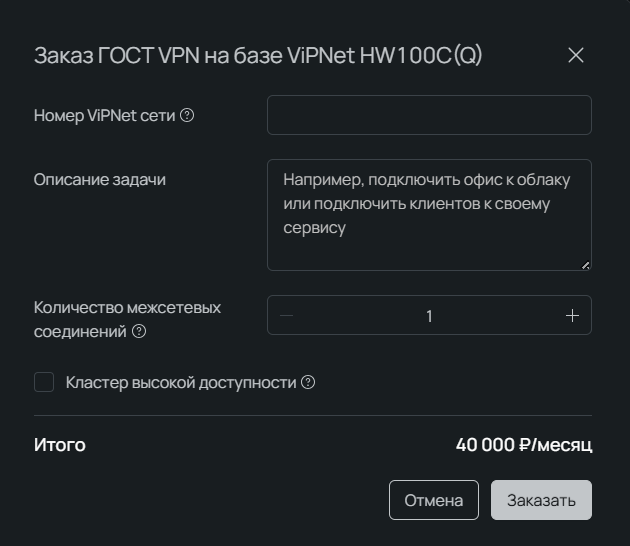
Task: Click the Описание задачи label
Action: [x=100, y=180]
